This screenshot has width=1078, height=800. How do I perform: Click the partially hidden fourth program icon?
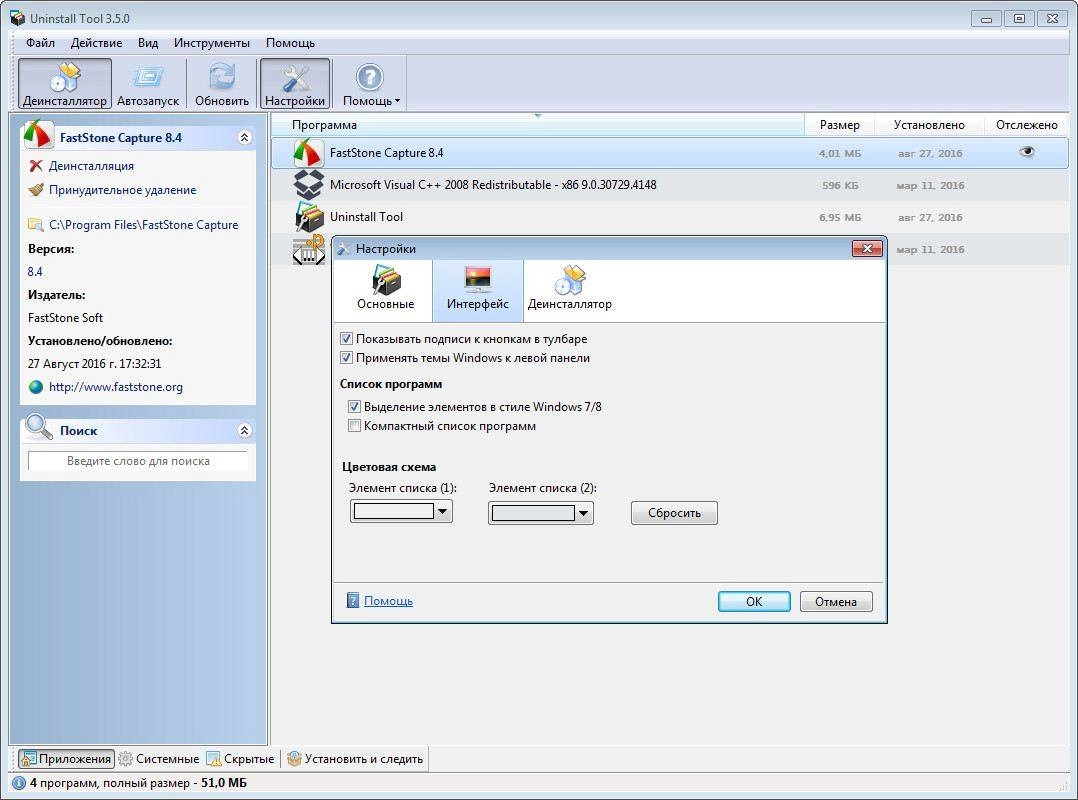point(309,249)
